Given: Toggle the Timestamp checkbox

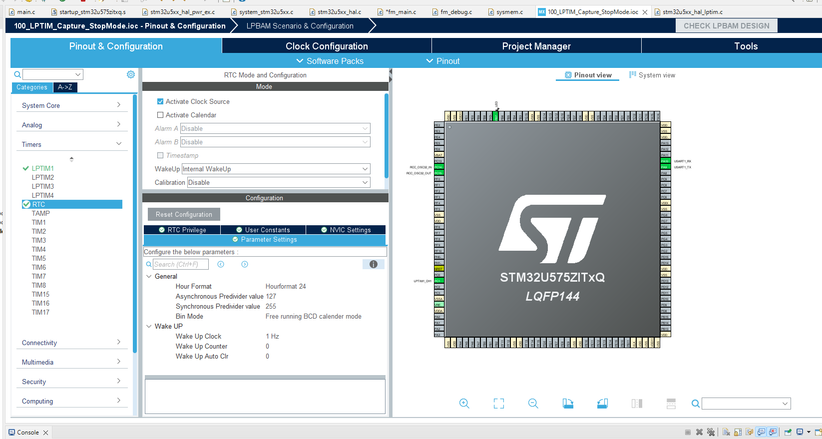Looking at the screenshot, I should 160,155.
